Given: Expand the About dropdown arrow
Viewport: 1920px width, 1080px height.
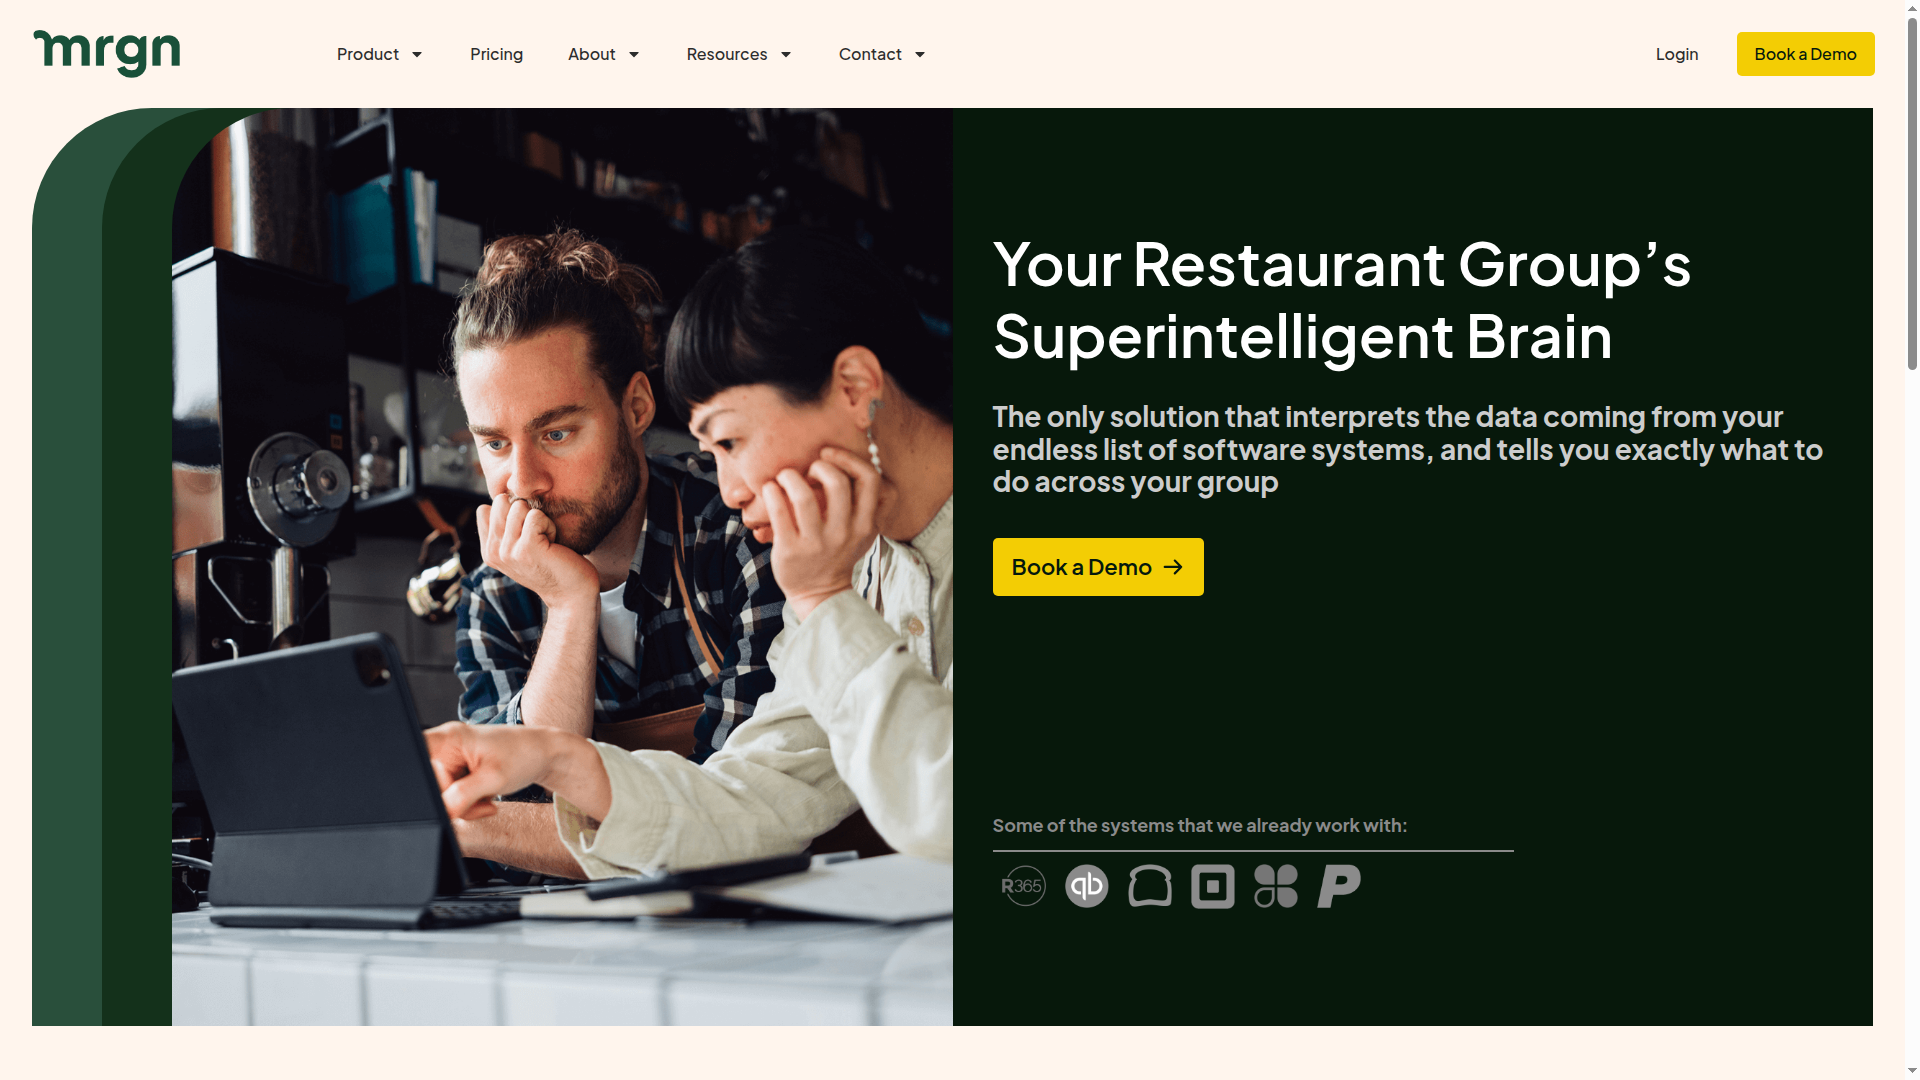Looking at the screenshot, I should (634, 54).
